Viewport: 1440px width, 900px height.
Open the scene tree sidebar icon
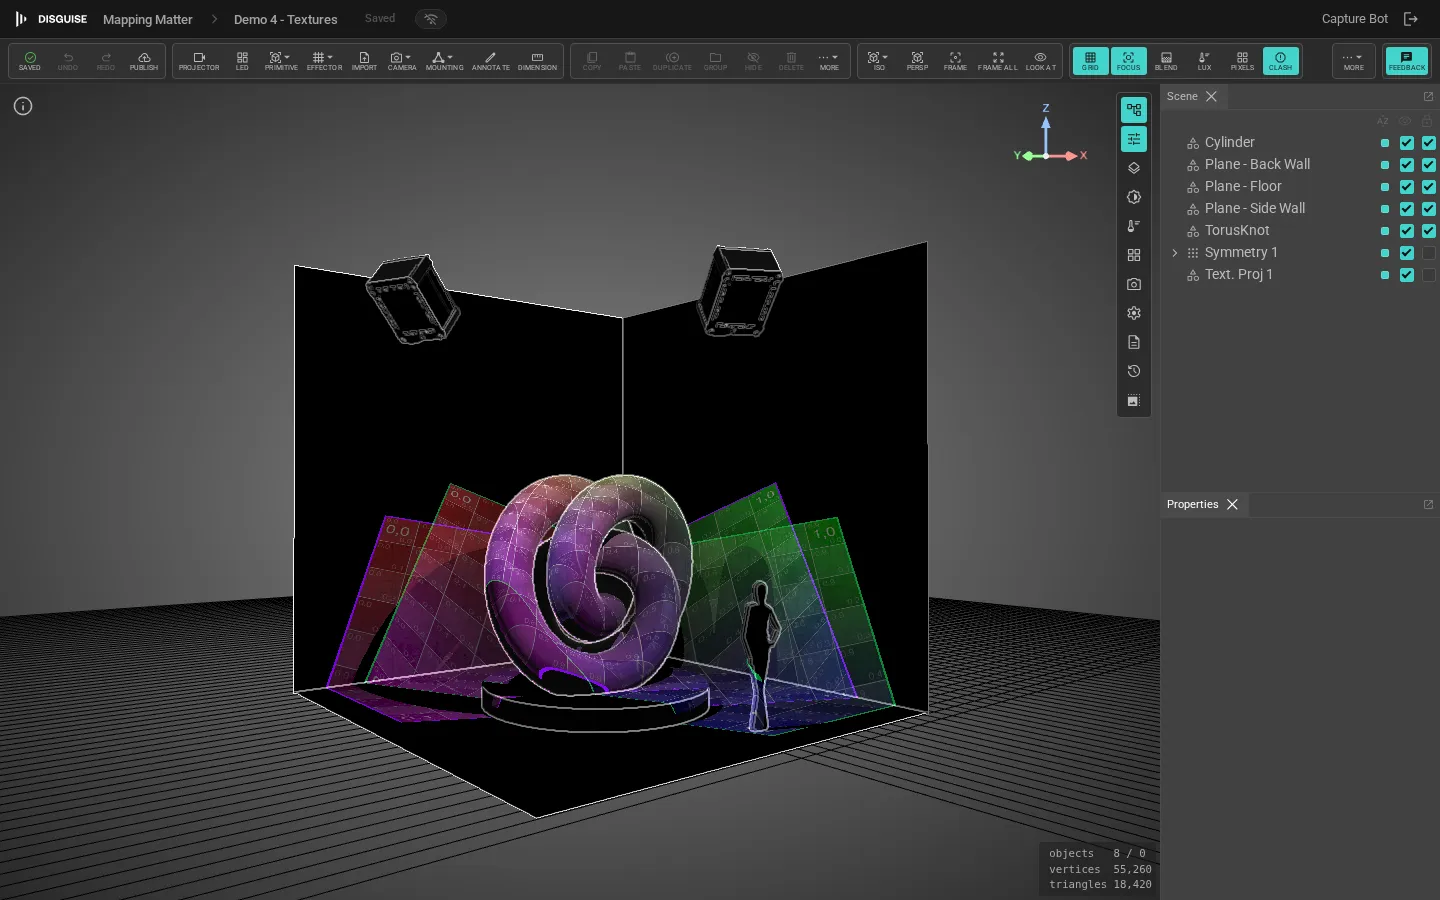pos(1134,110)
